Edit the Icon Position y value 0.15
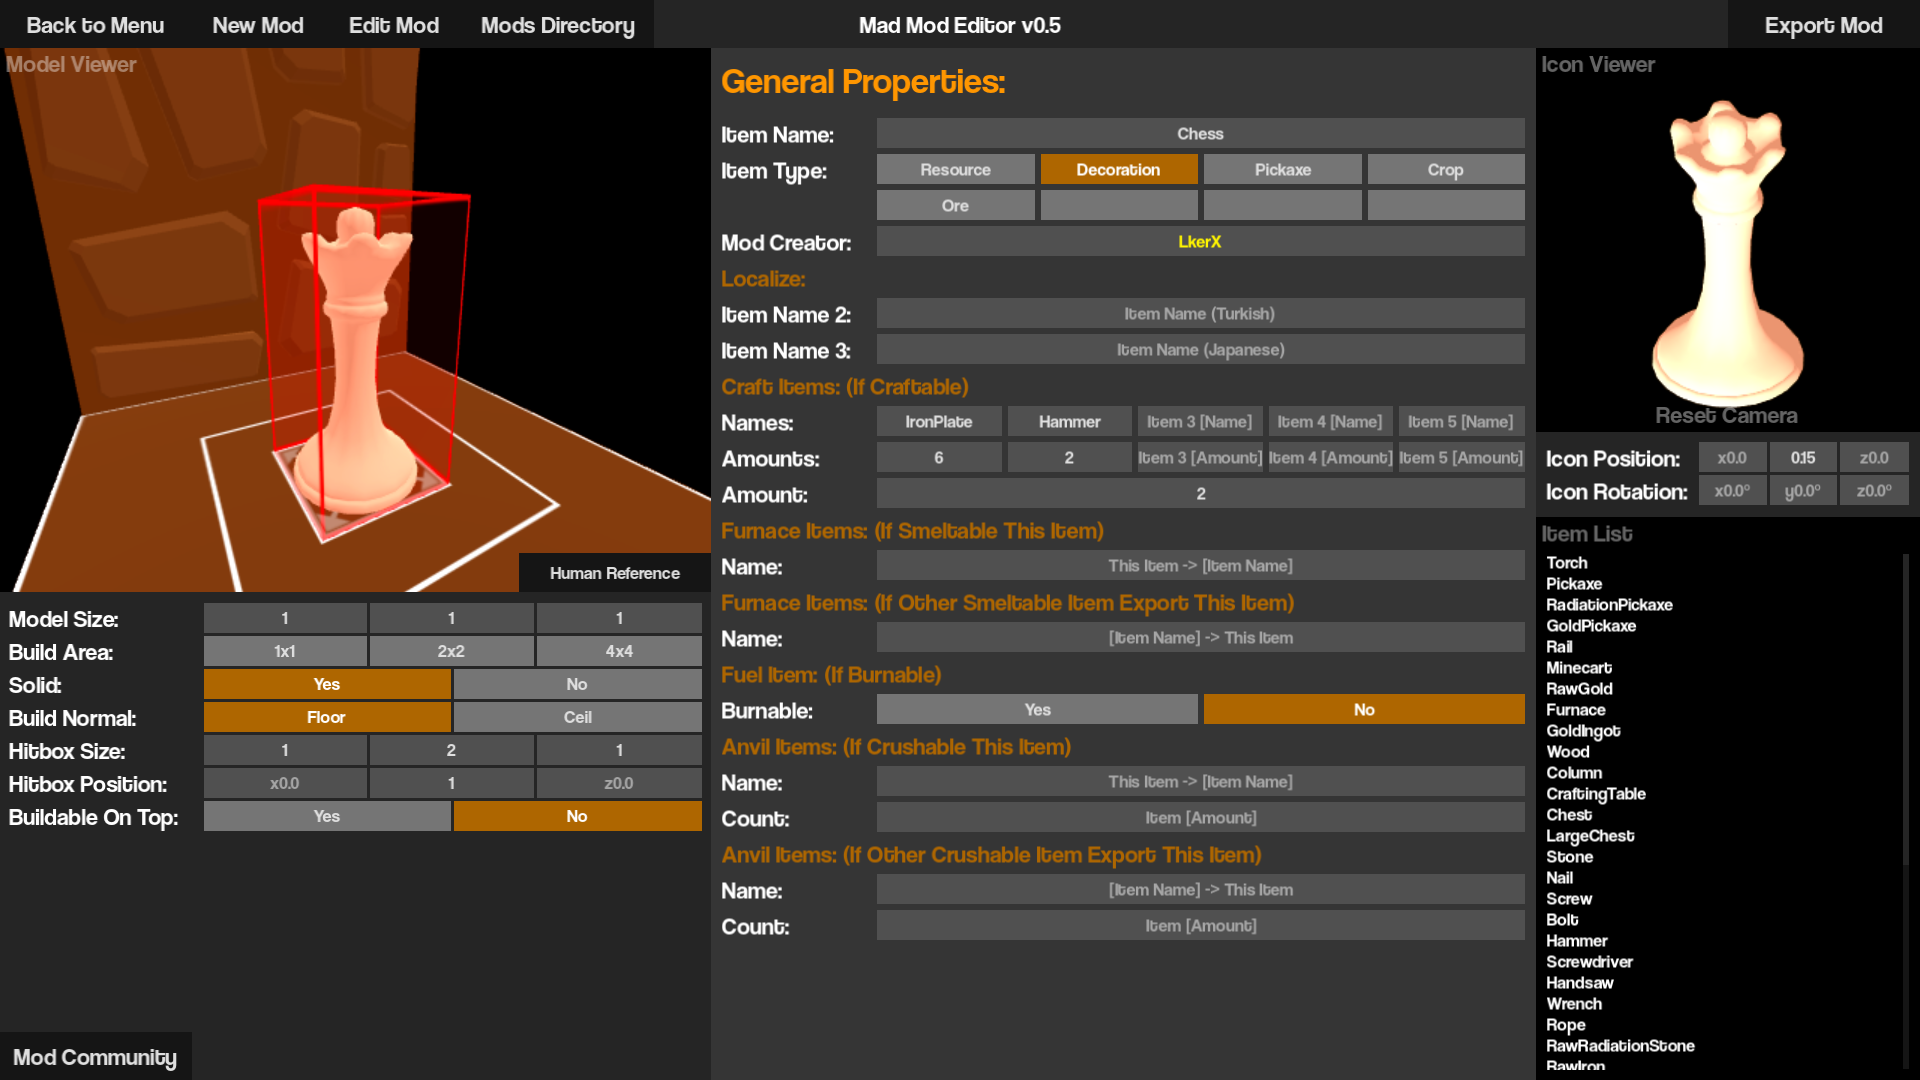Screen dimensions: 1920x1080 click(1803, 458)
